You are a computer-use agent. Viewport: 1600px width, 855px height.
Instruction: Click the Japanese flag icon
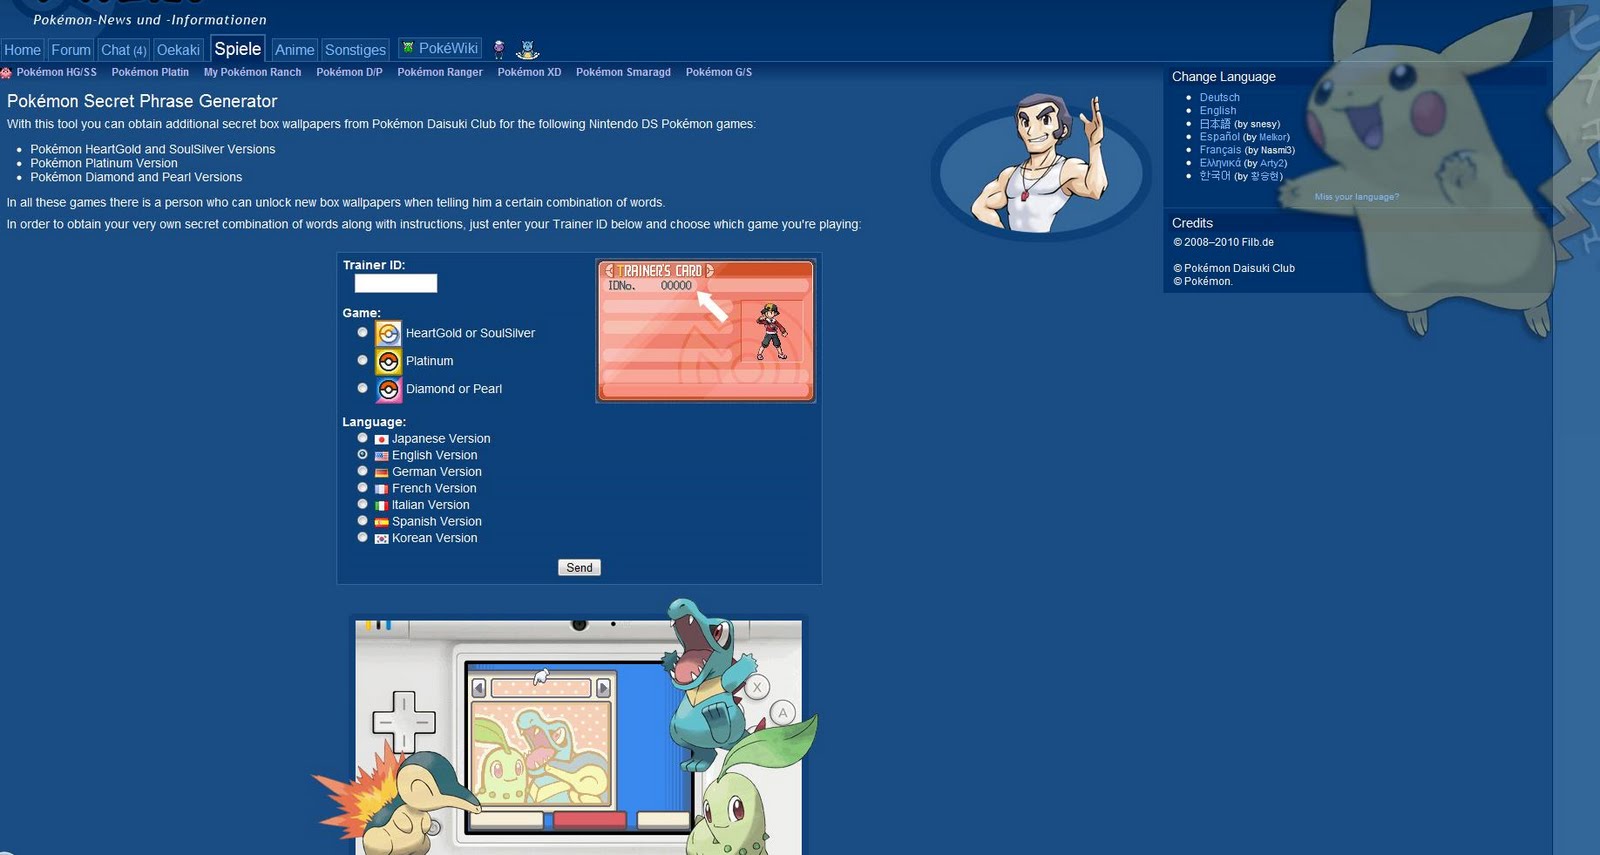tap(381, 439)
